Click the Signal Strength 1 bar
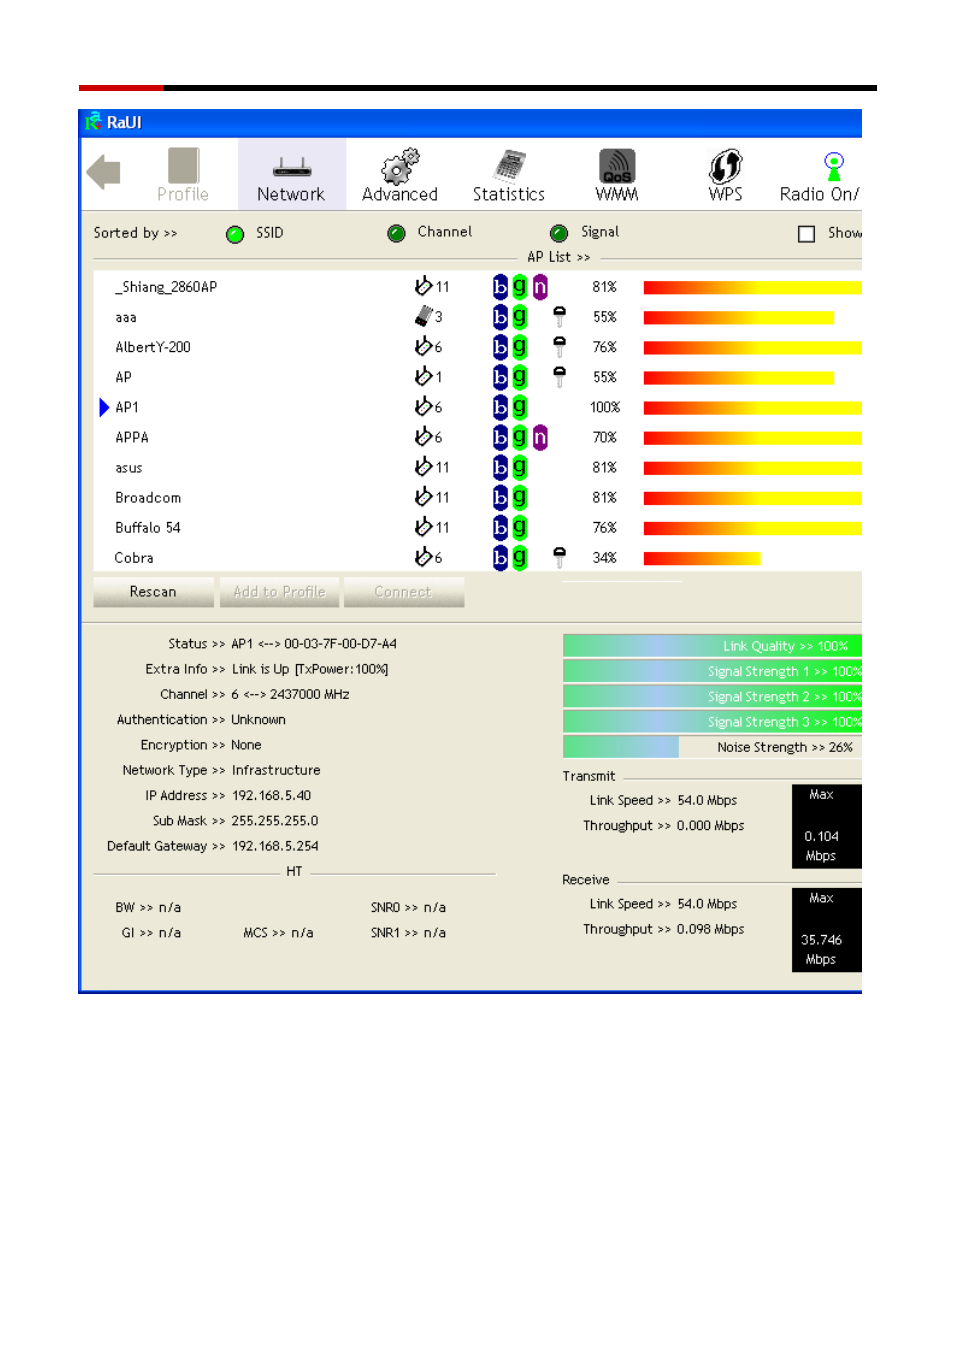This screenshot has width=954, height=1350. (712, 671)
